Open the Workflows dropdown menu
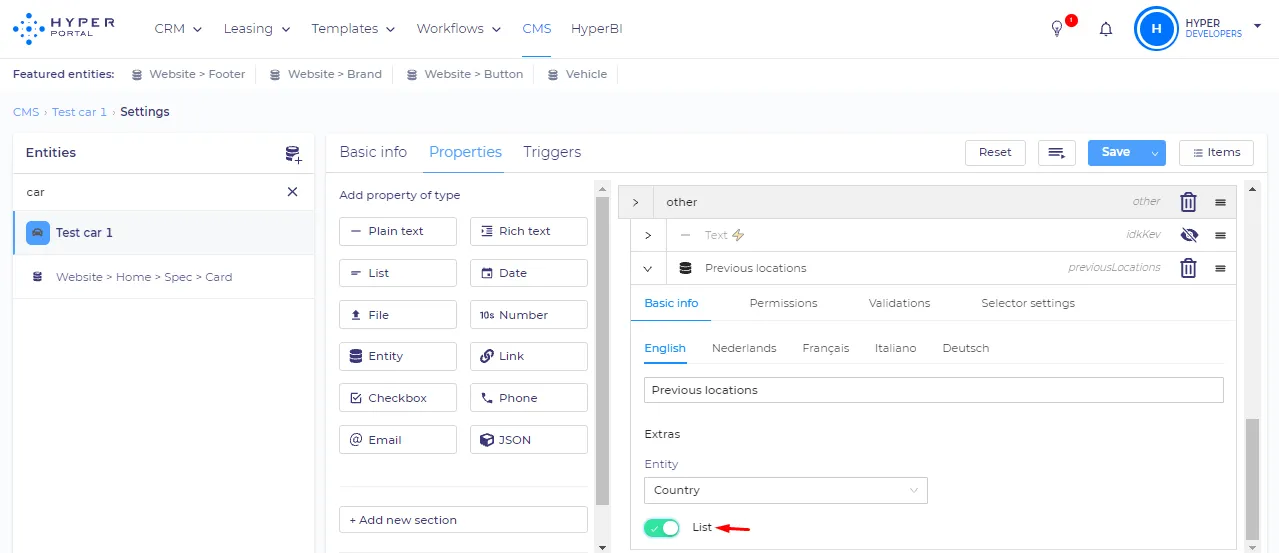Viewport: 1279px width, 553px height. coord(459,29)
